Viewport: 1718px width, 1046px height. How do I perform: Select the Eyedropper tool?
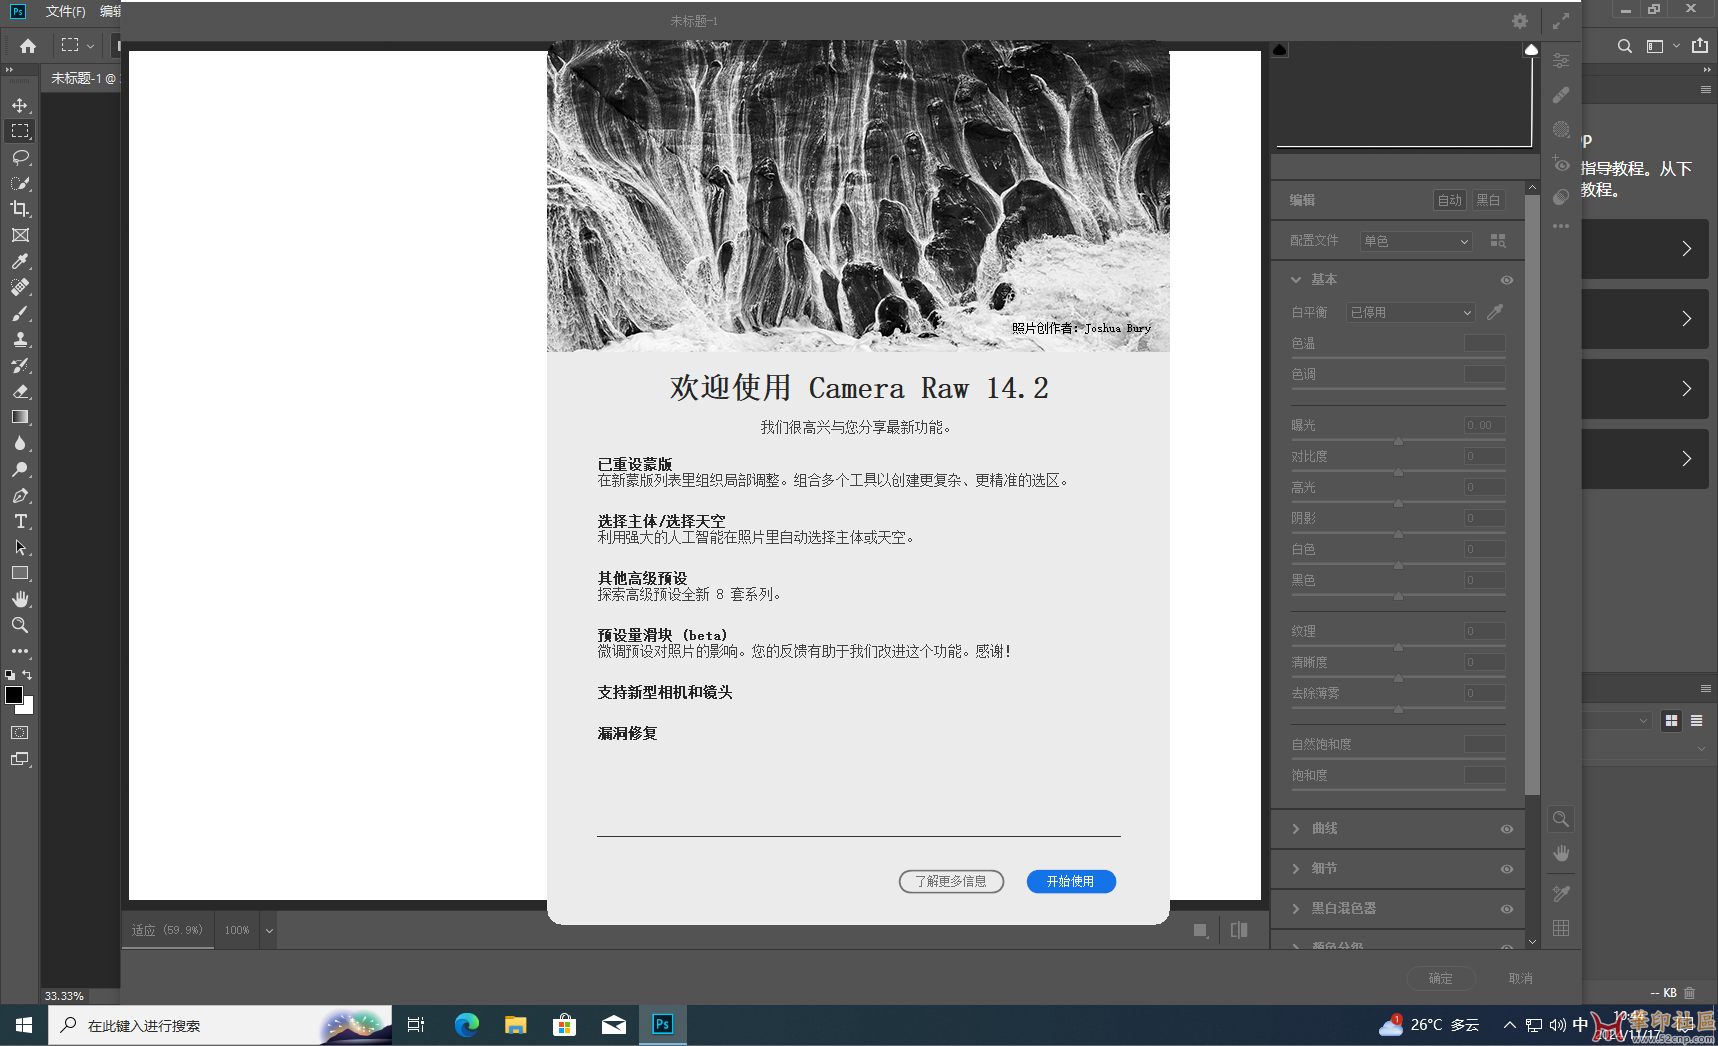pyautogui.click(x=20, y=261)
